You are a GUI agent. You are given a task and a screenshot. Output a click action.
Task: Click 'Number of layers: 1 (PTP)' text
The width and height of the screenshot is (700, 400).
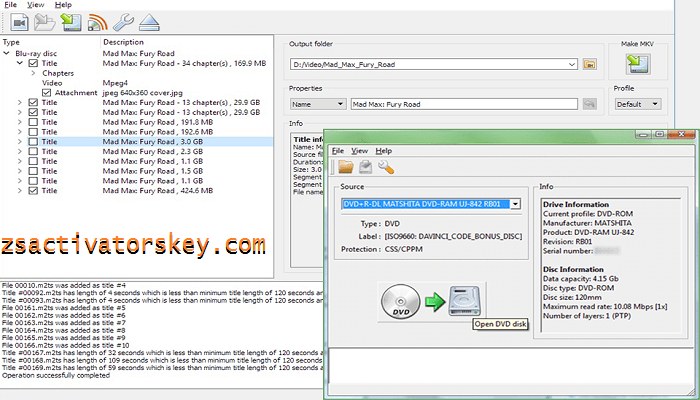[587, 316]
